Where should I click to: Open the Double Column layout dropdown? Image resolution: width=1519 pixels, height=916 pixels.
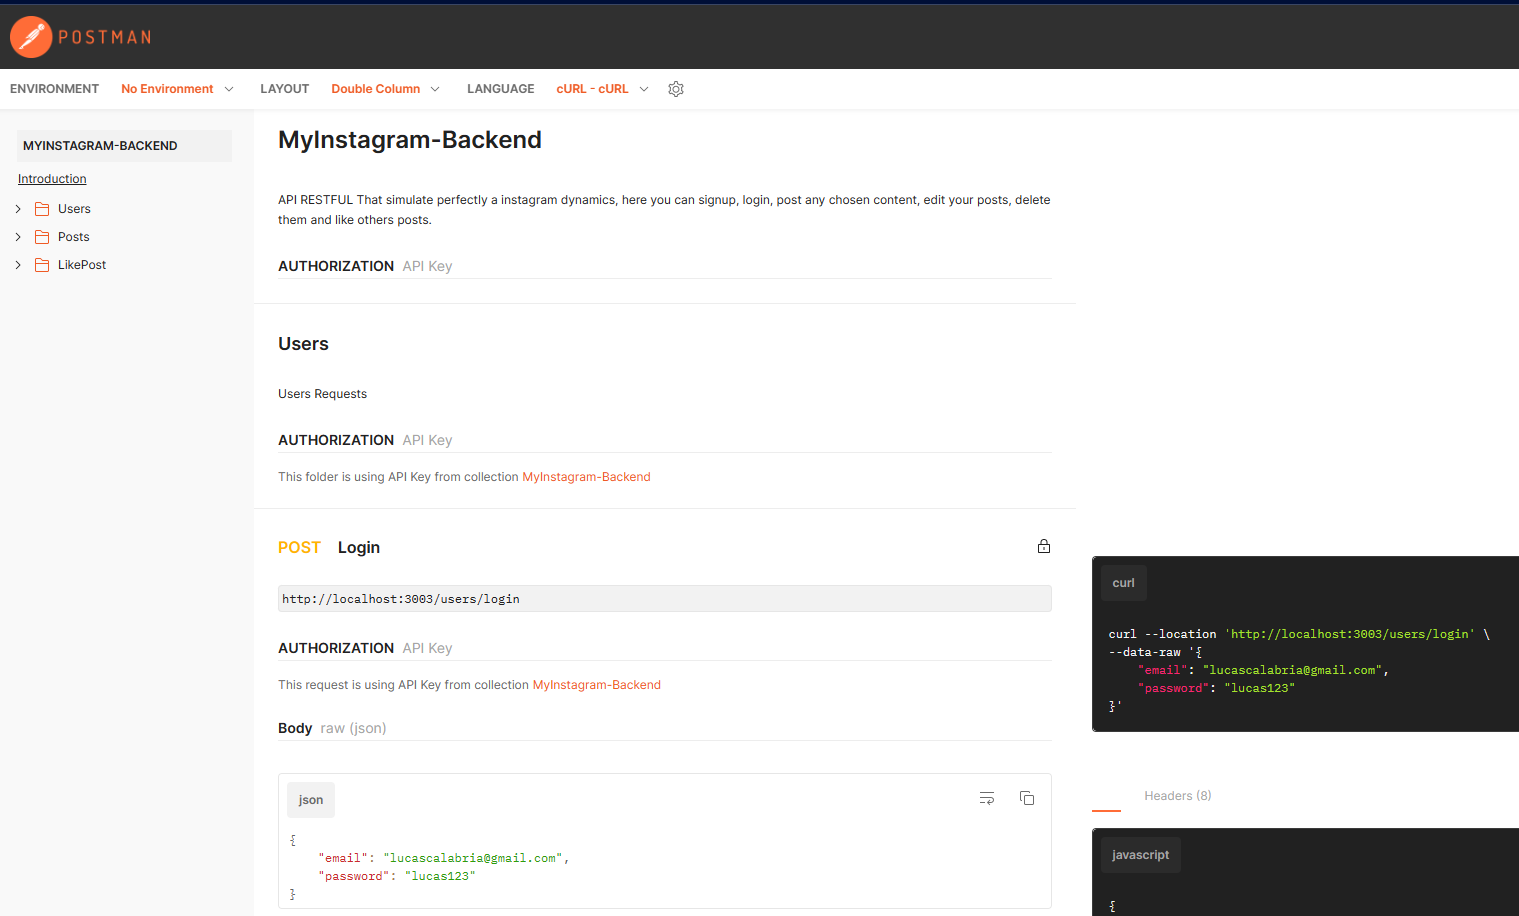385,89
